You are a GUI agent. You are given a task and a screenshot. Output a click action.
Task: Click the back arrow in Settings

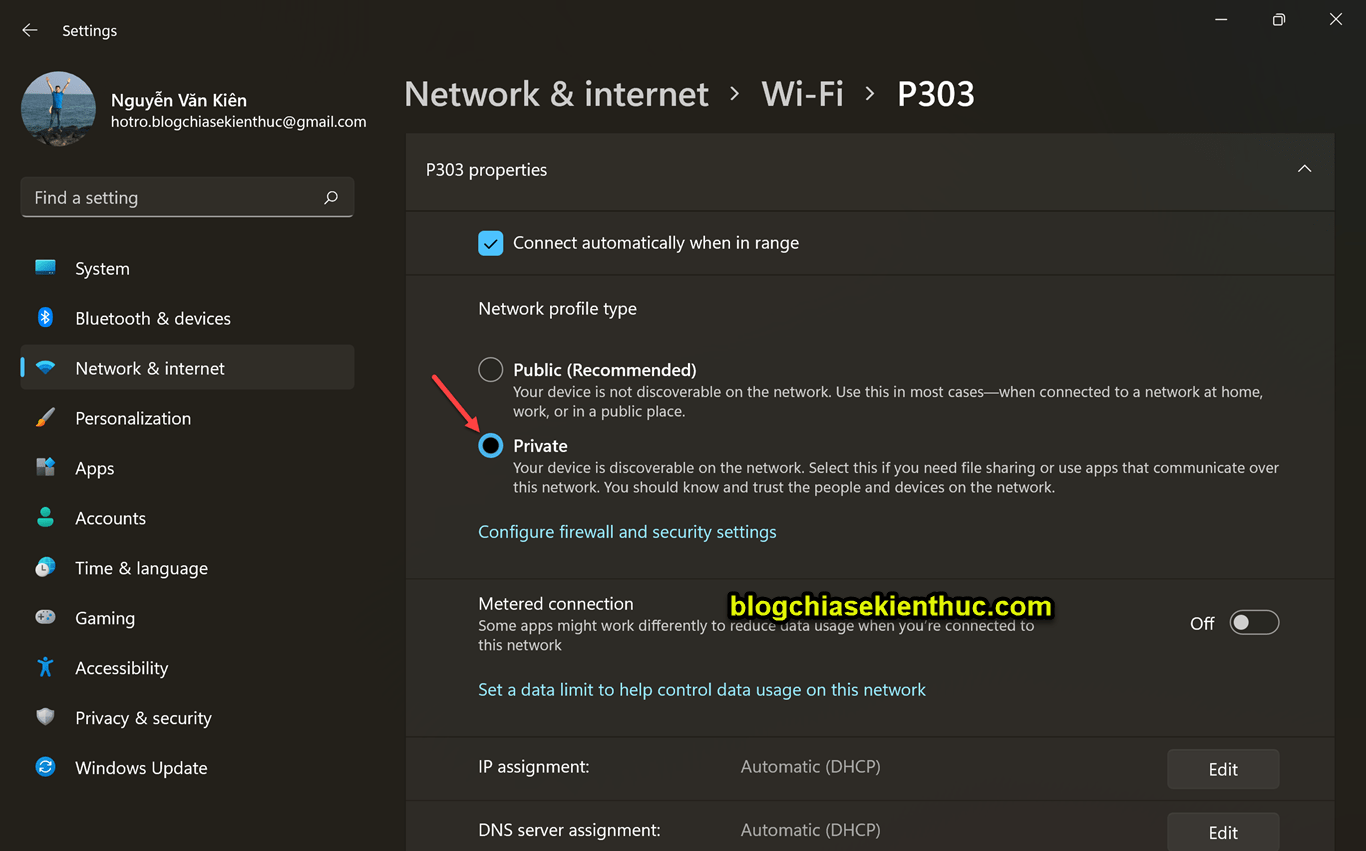pos(30,30)
